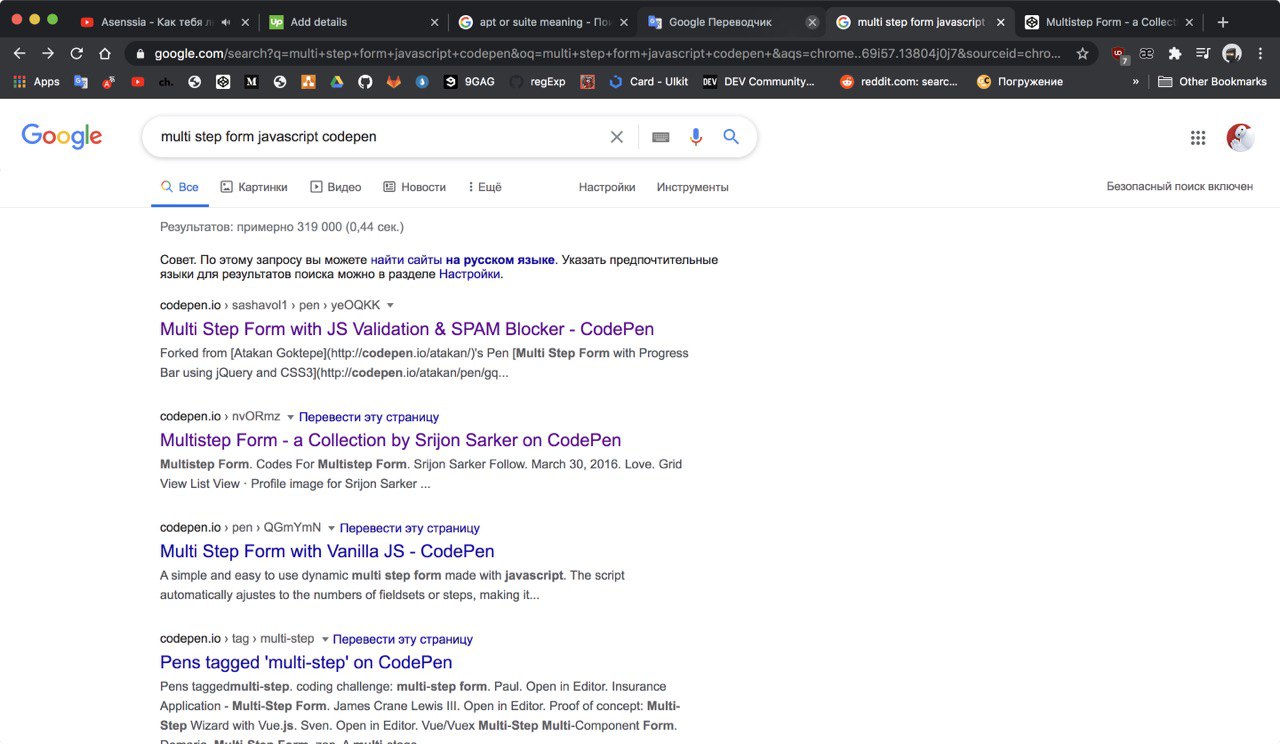This screenshot has height=744, width=1280.
Task: Open the CodePen bookmark icon
Action: [x=223, y=82]
